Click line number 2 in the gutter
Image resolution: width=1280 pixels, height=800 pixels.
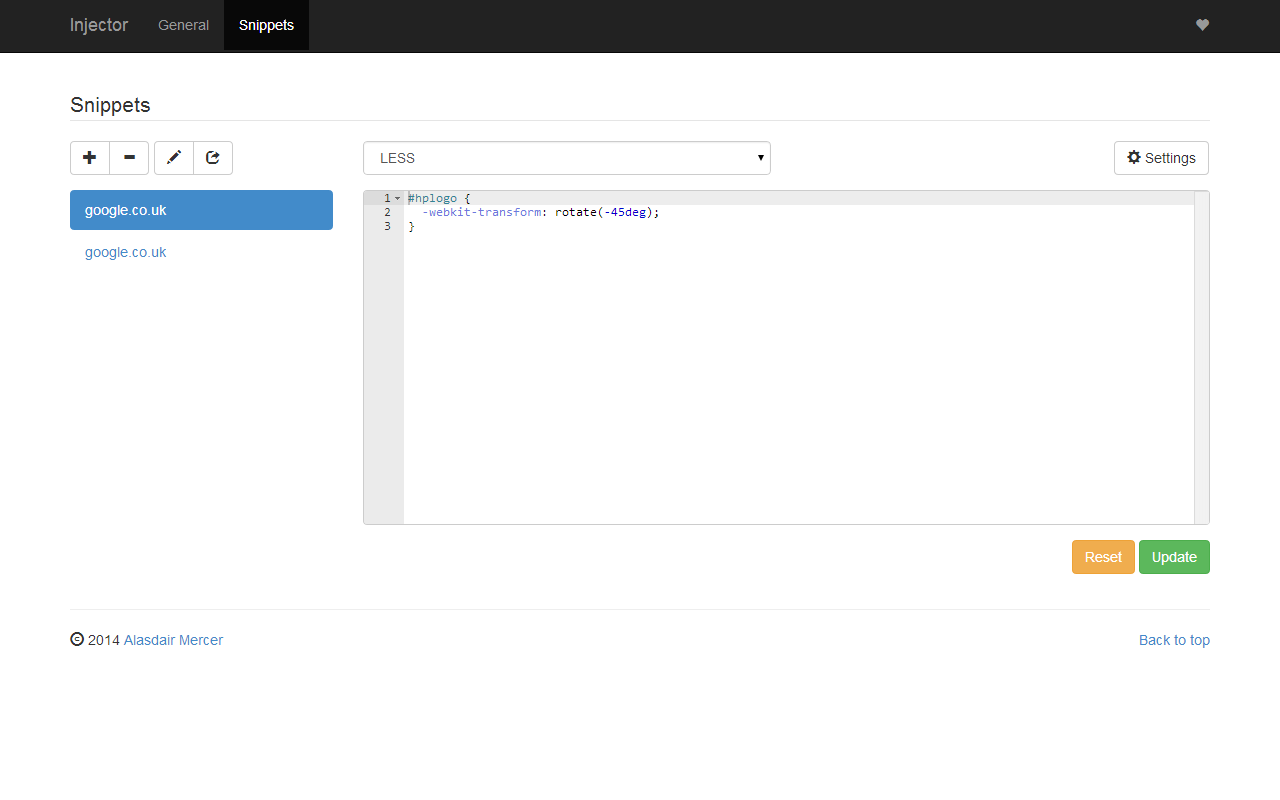pyautogui.click(x=387, y=212)
